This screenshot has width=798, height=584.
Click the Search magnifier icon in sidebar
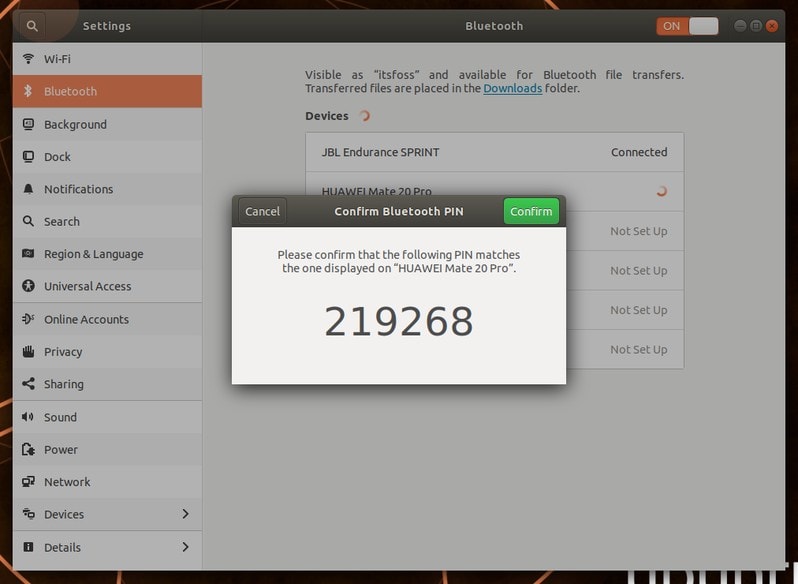(28, 221)
